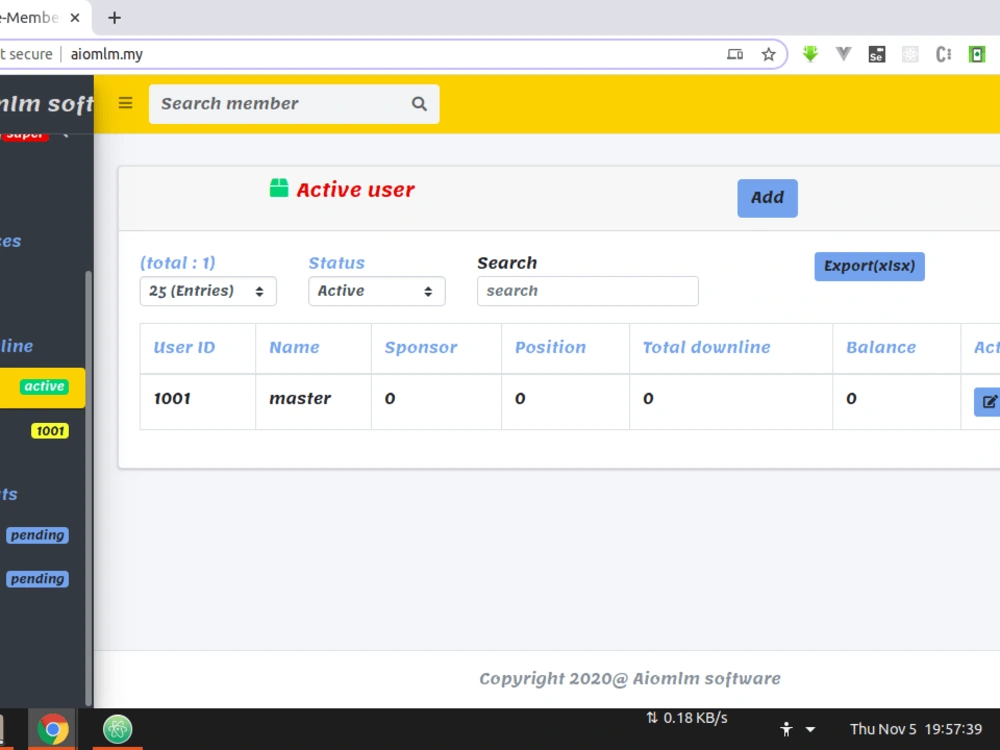Image resolution: width=1000 pixels, height=750 pixels.
Task: Select the second pending sidebar item
Action: tap(38, 579)
